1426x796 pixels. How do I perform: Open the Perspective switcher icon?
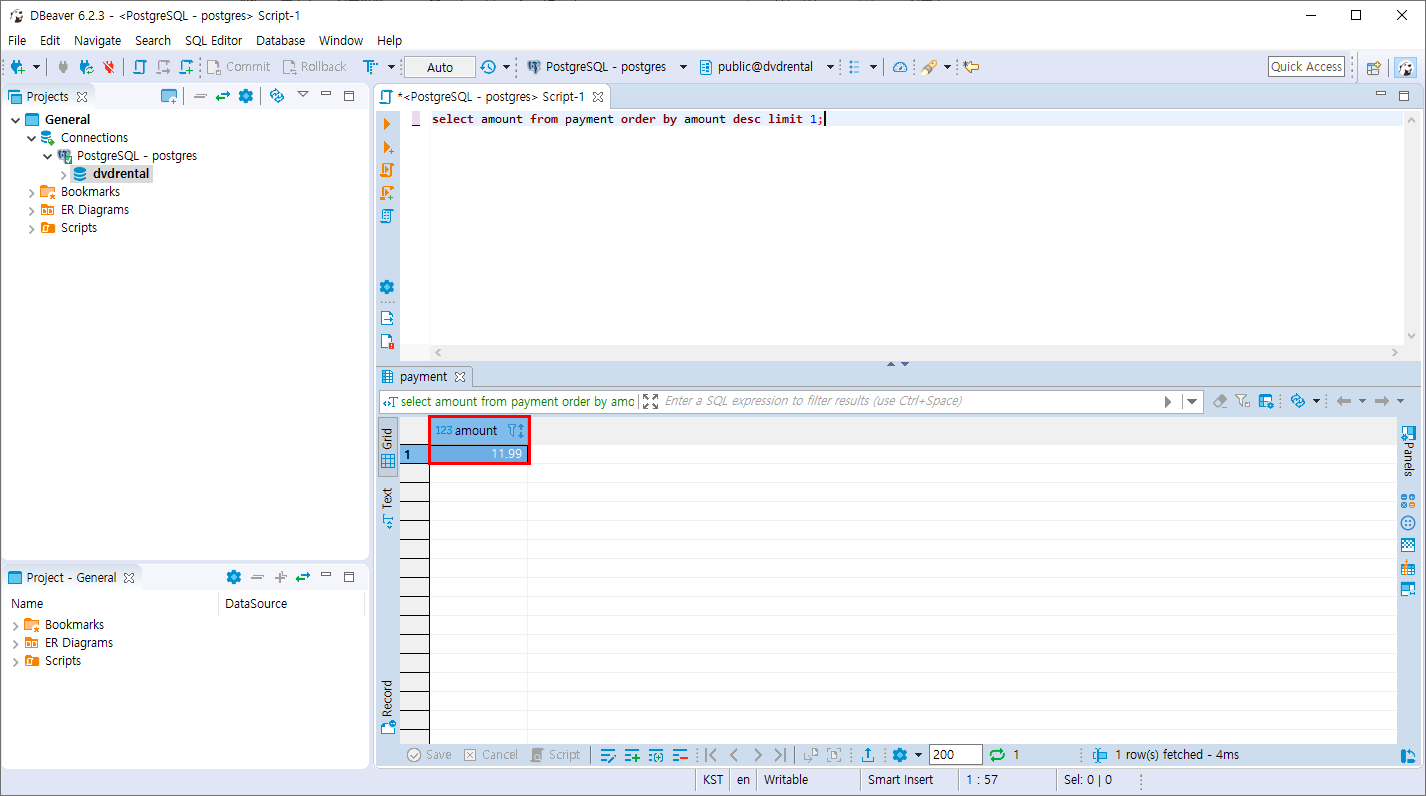(1374, 67)
